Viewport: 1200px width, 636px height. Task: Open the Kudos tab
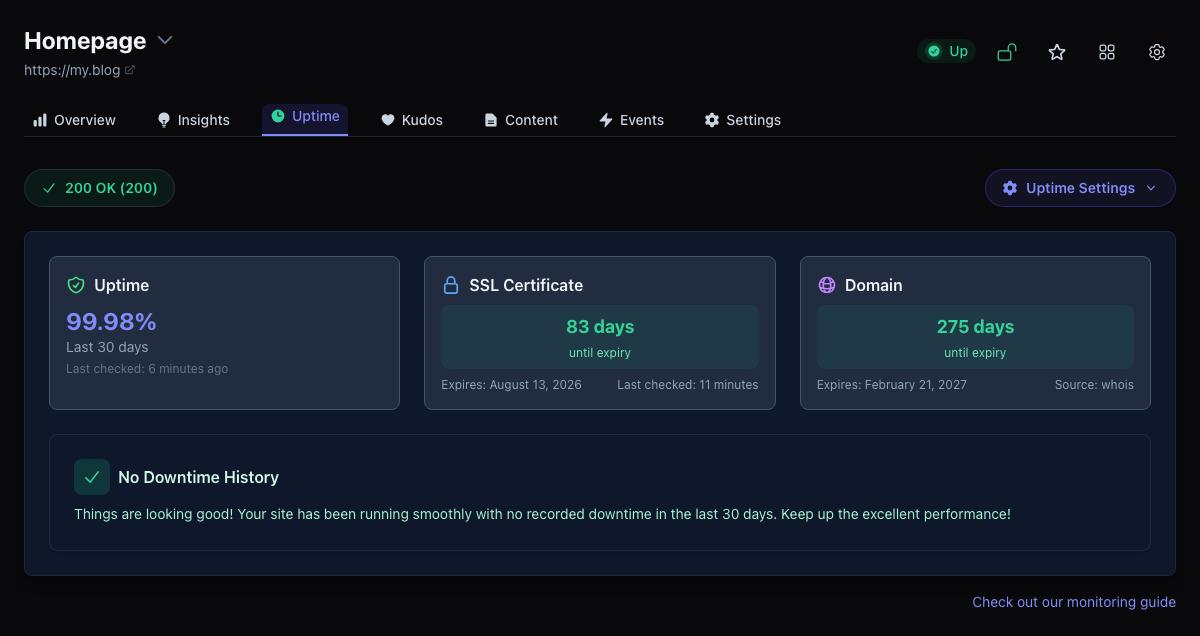tap(412, 120)
